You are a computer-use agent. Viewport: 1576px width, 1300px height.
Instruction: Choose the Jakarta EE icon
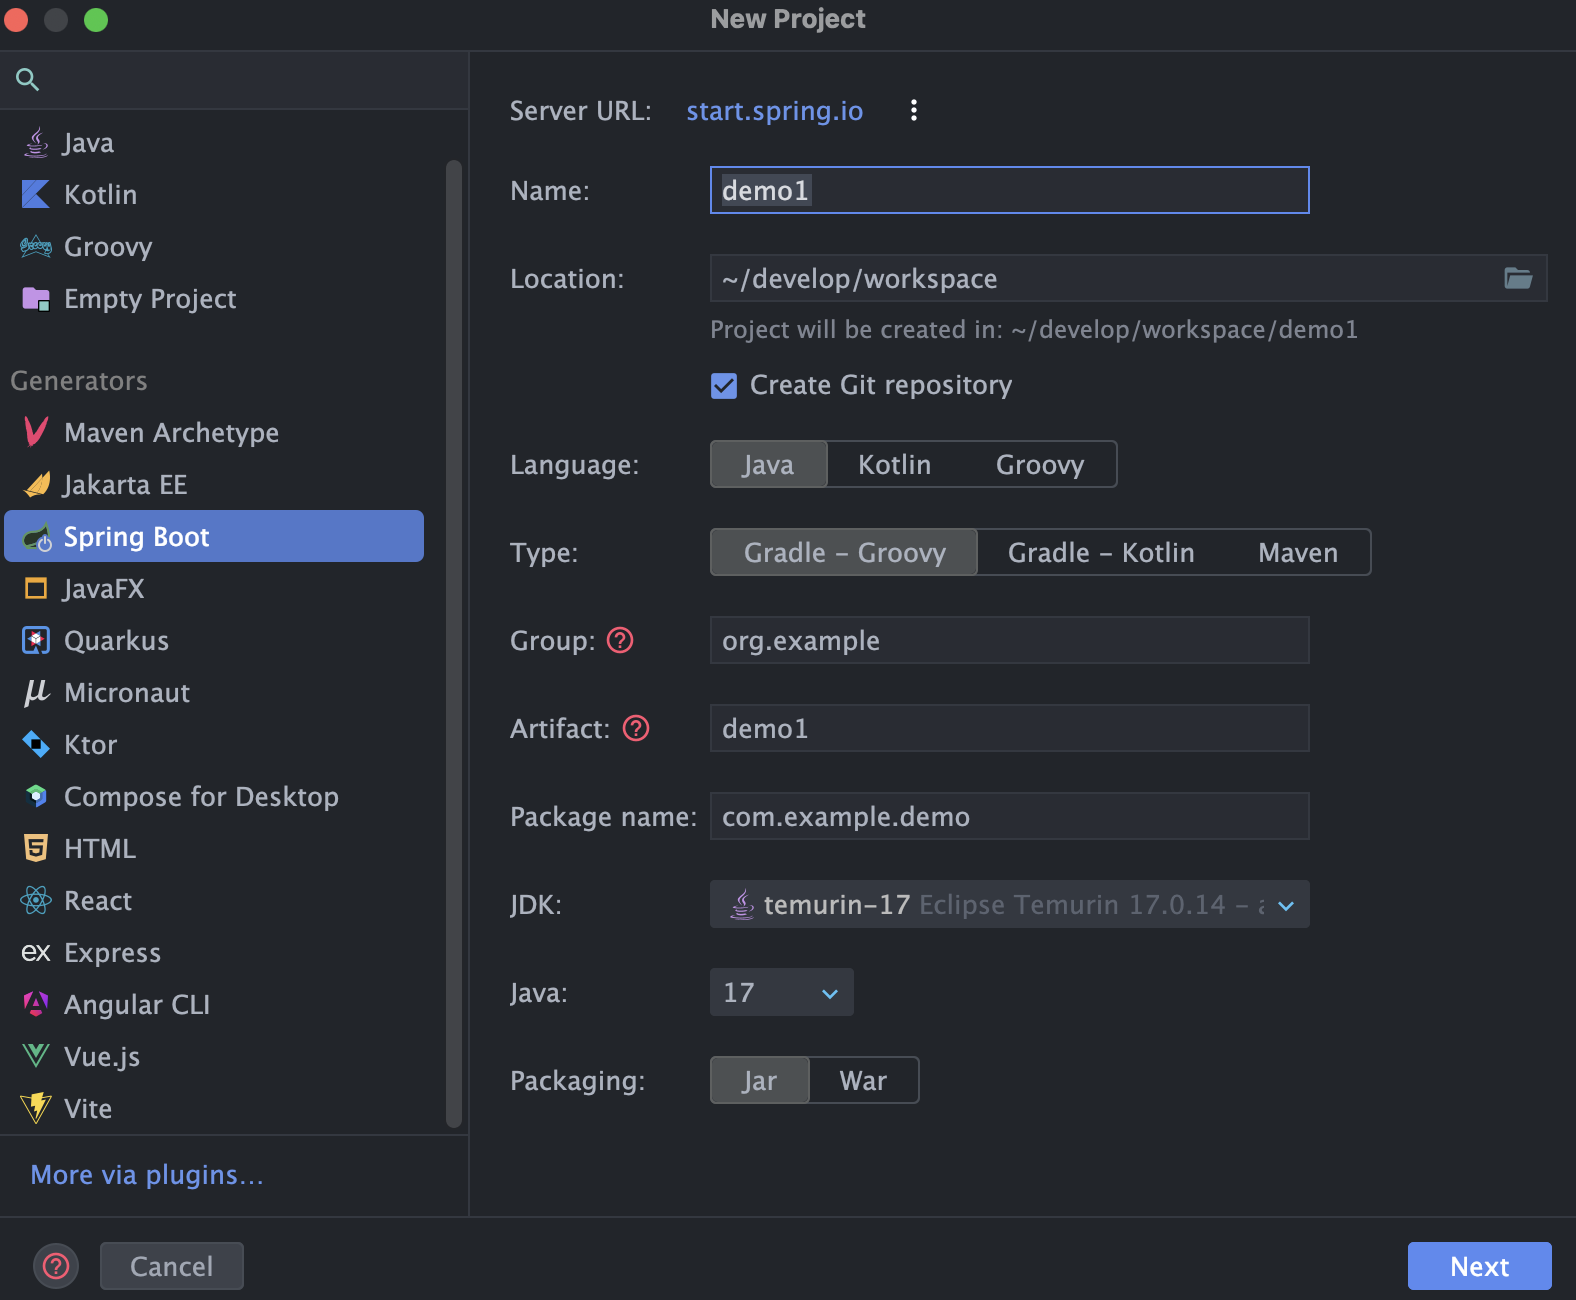click(x=36, y=484)
